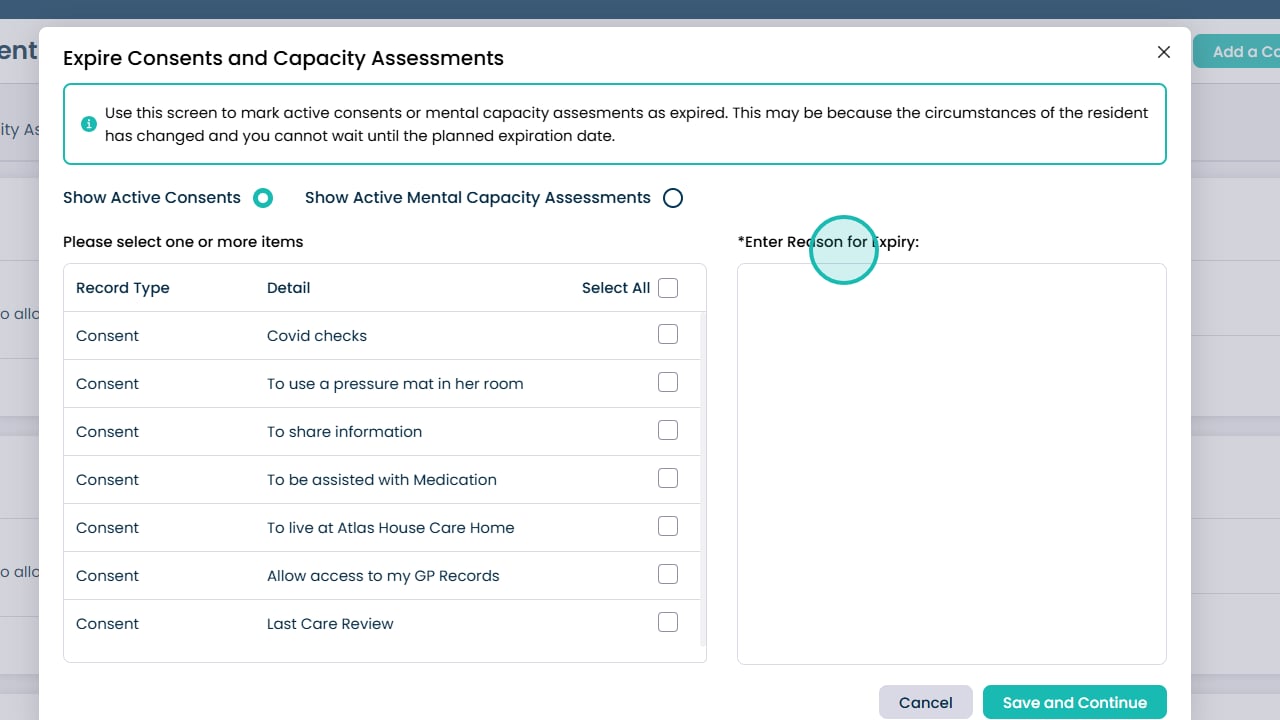The height and width of the screenshot is (720, 1280).
Task: Close the Expire Consents dialog
Action: point(1163,52)
